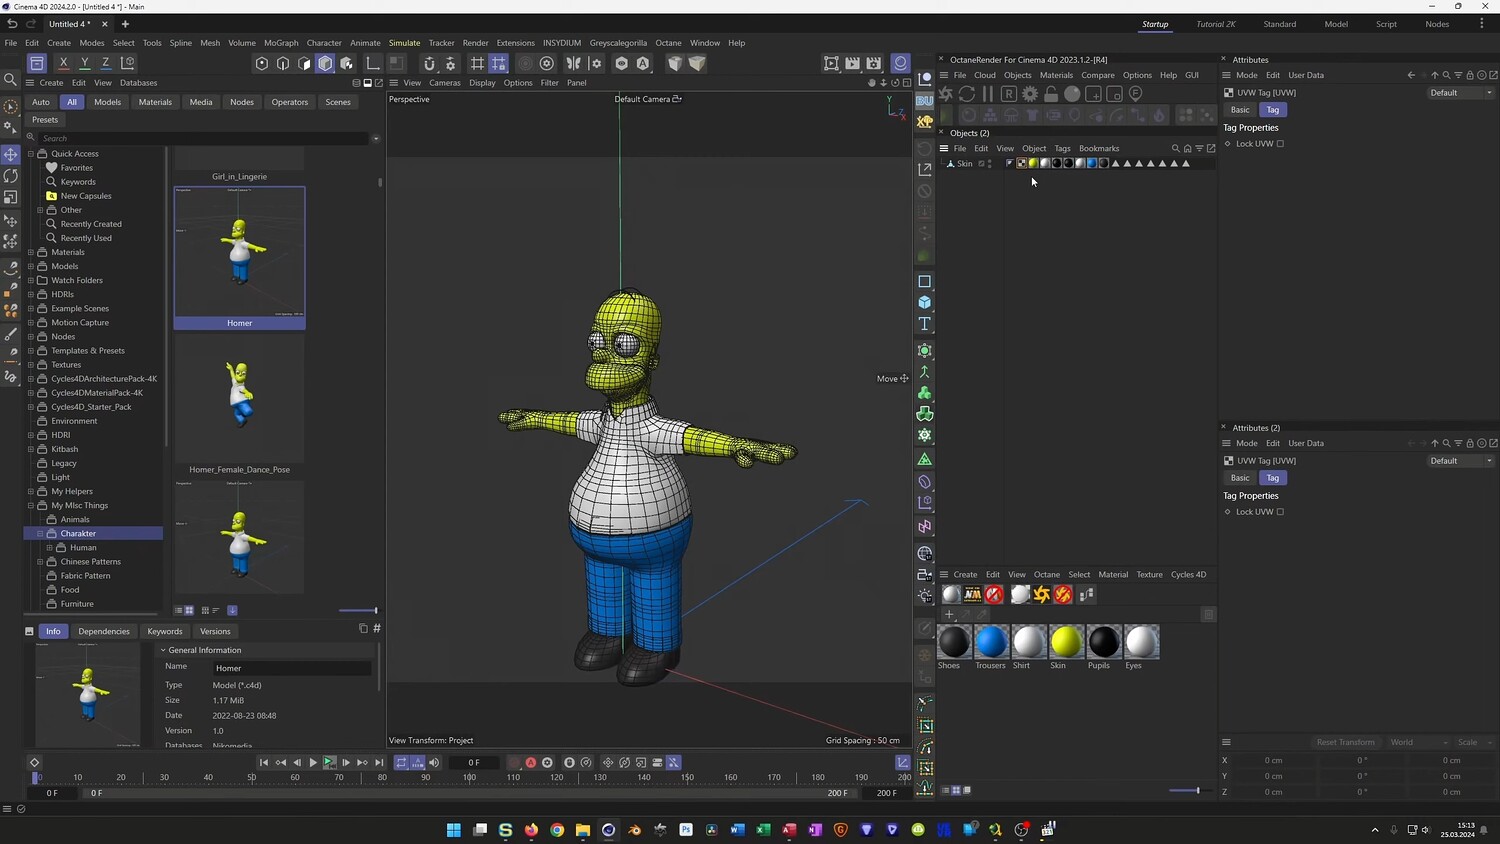Image resolution: width=1500 pixels, height=844 pixels.
Task: Click Reset Transform button
Action: [1345, 742]
